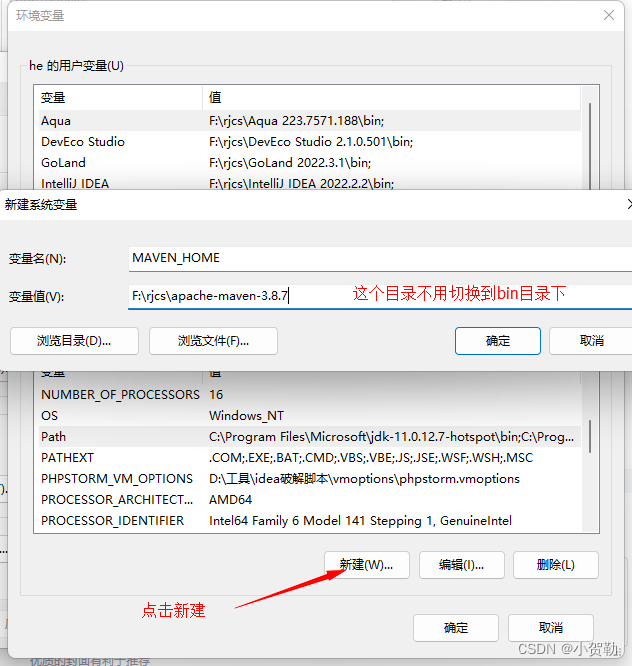Select the IntelliJ IDEA user variable row
Viewport: 632px width, 666px height.
point(310,183)
